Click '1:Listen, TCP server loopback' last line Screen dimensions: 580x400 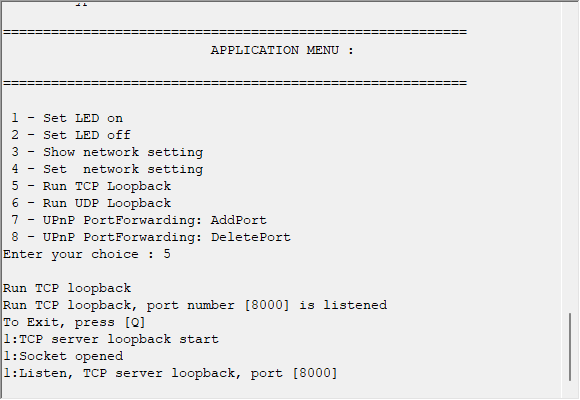click(x=171, y=373)
